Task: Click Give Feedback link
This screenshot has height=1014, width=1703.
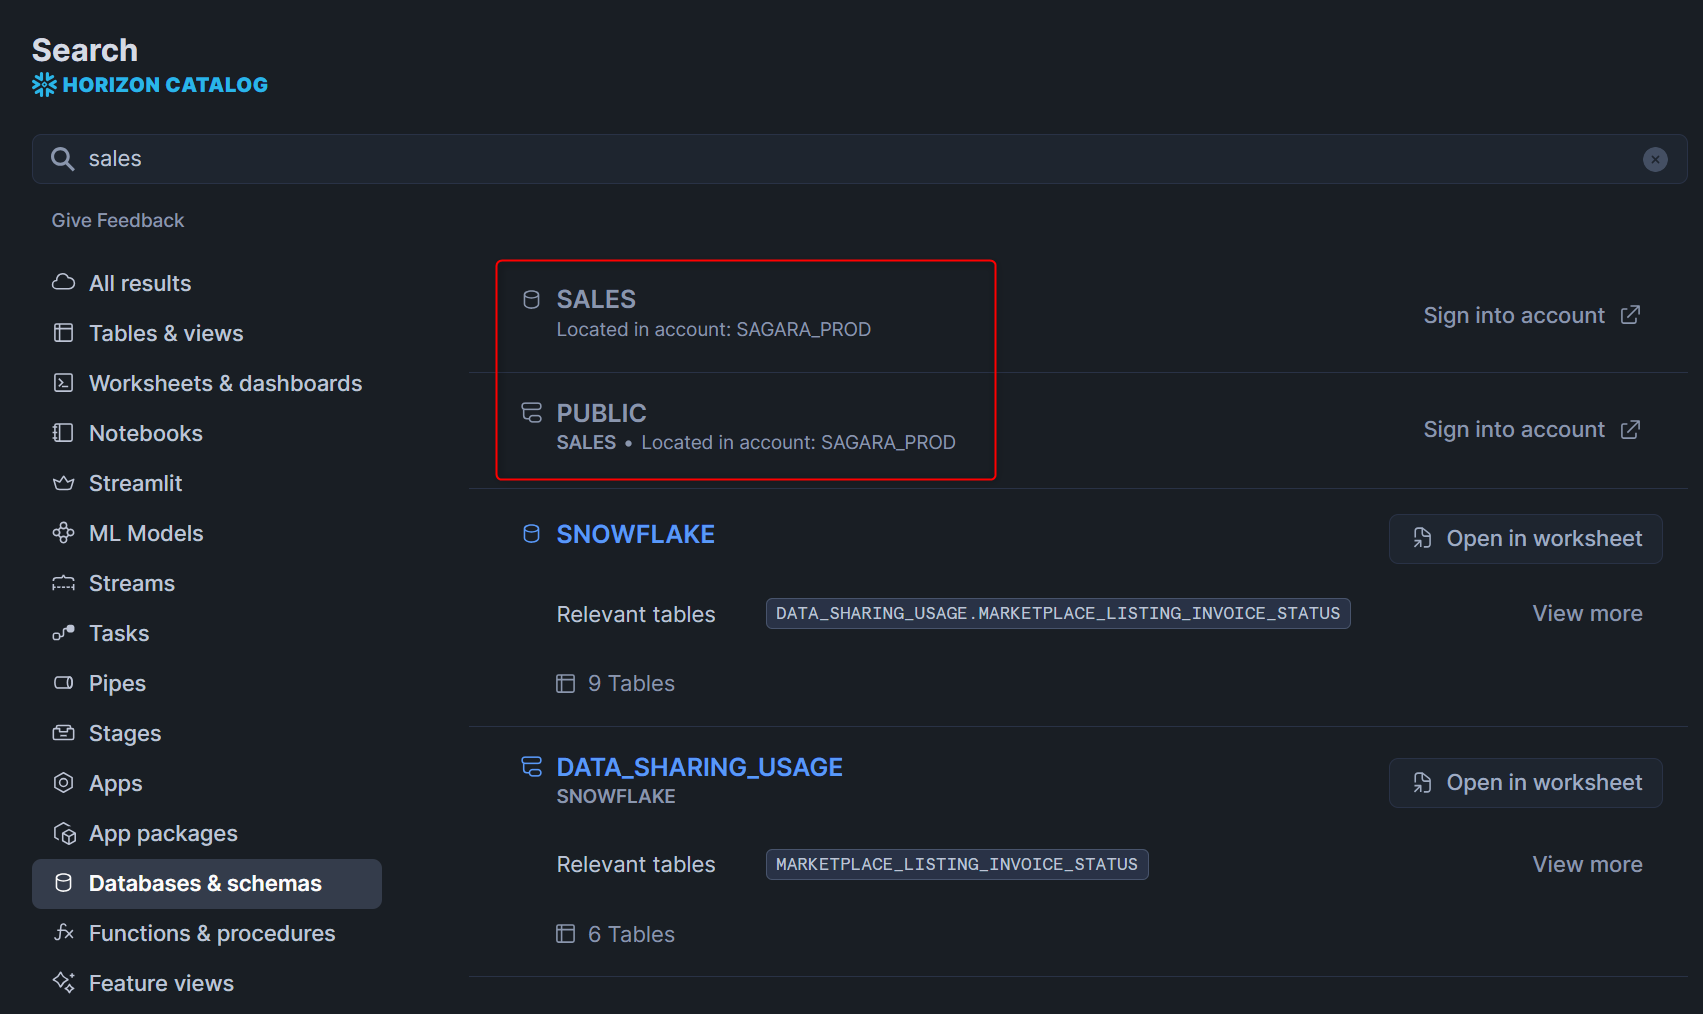Action: click(118, 220)
